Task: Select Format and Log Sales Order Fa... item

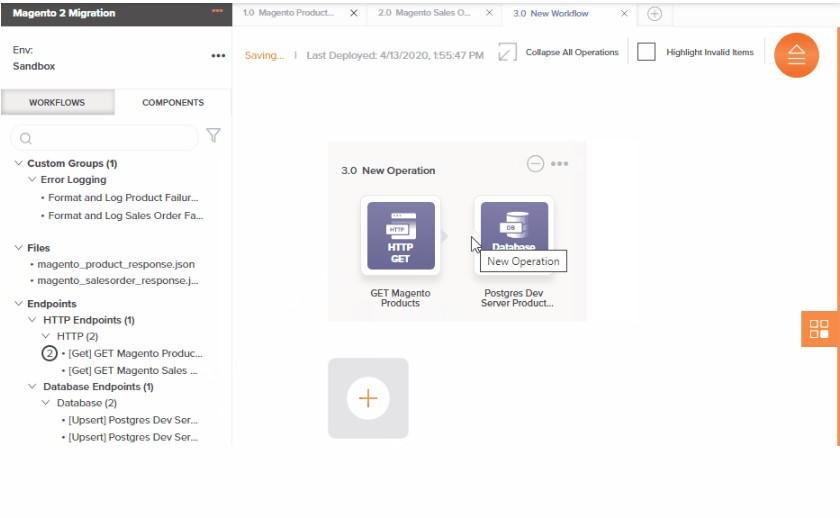Action: pos(126,216)
